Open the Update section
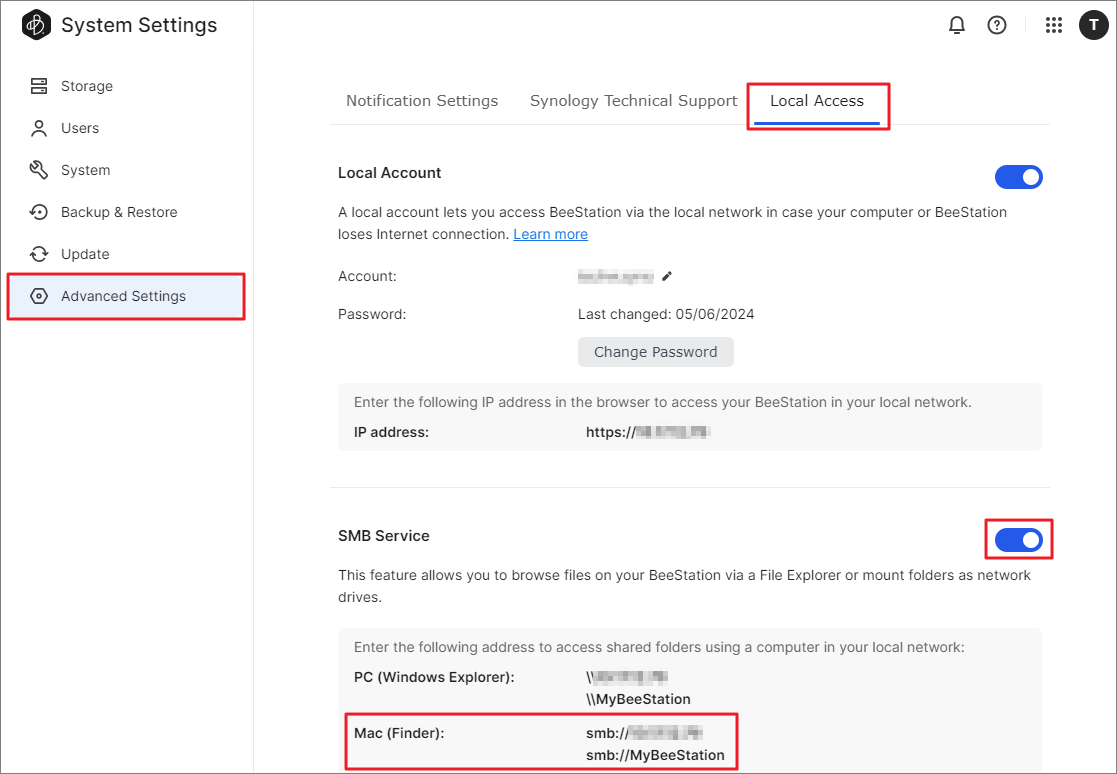Screen dimensions: 1117x774 tap(82, 254)
